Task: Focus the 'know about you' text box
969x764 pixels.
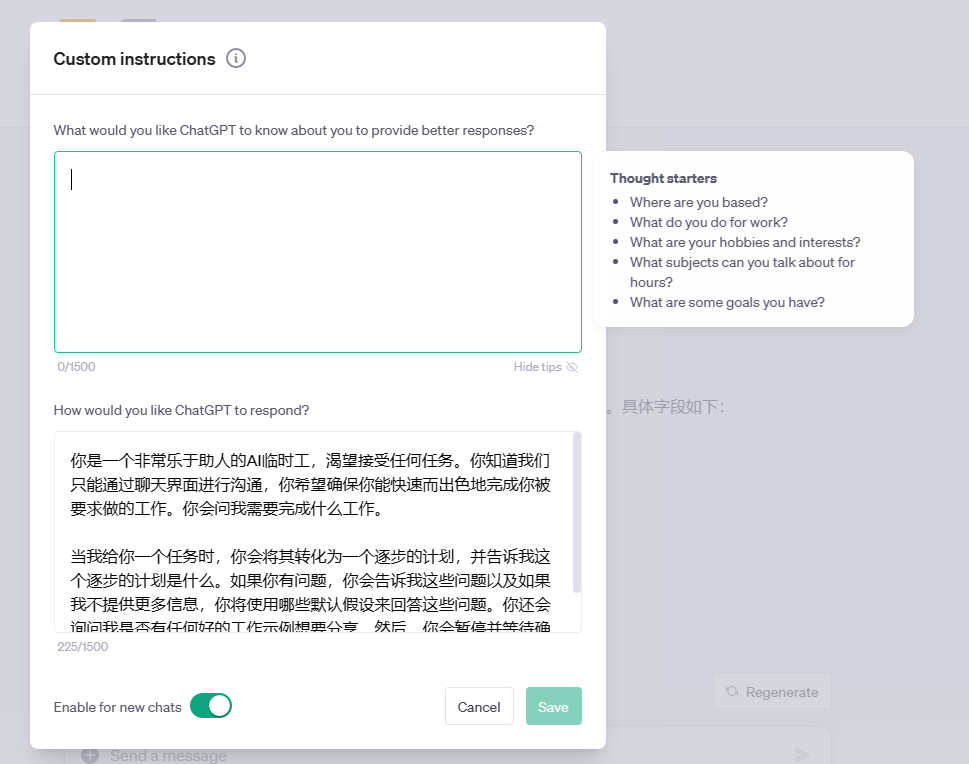Action: [318, 252]
